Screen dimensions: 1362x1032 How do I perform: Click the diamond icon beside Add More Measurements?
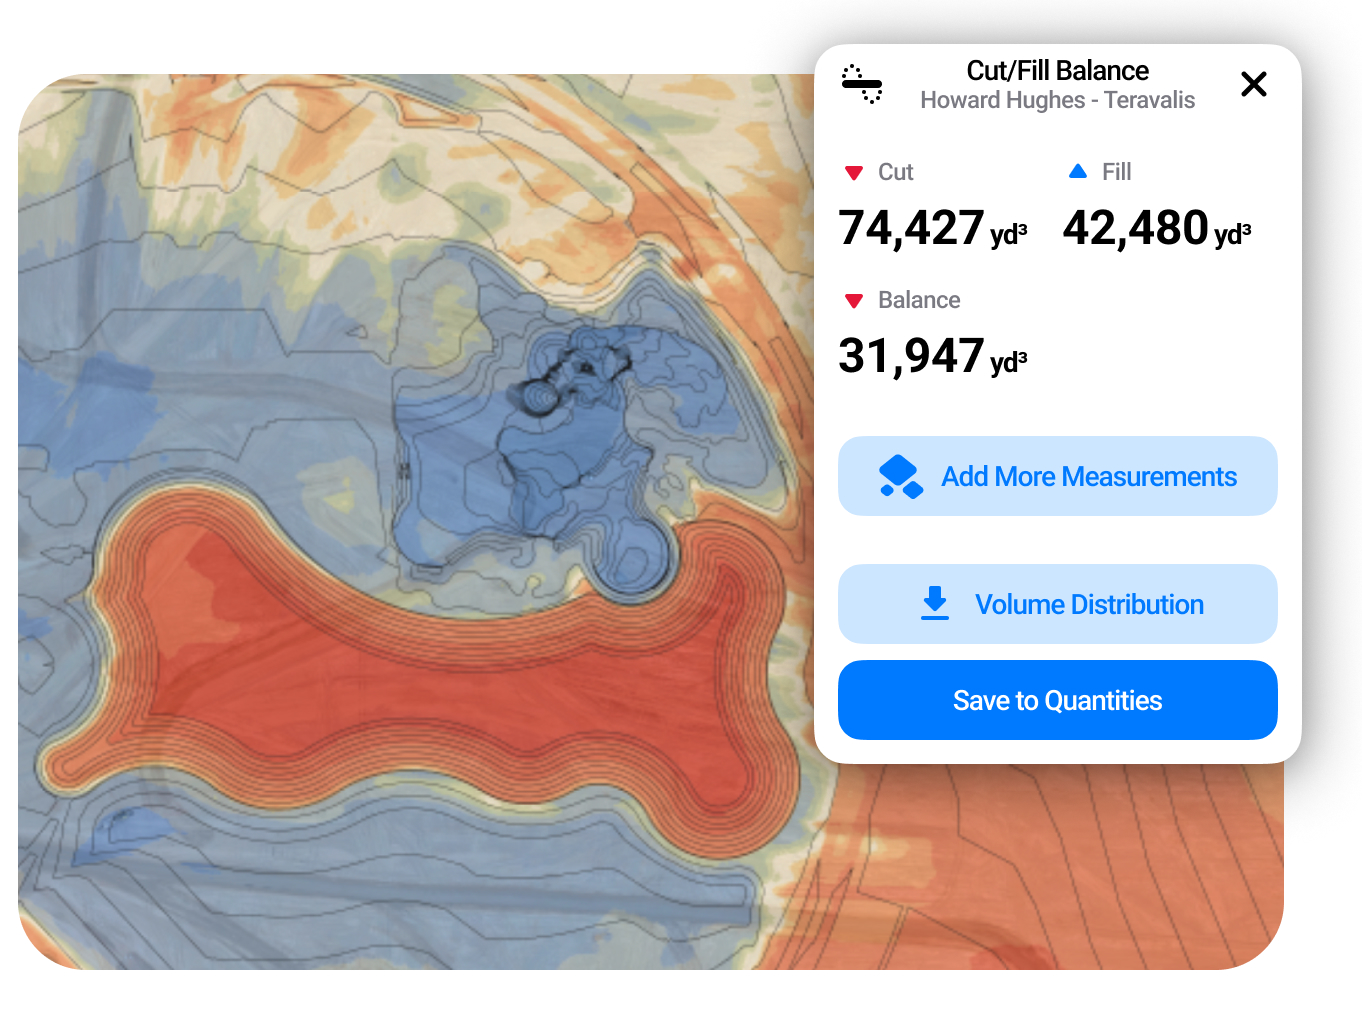(x=900, y=477)
